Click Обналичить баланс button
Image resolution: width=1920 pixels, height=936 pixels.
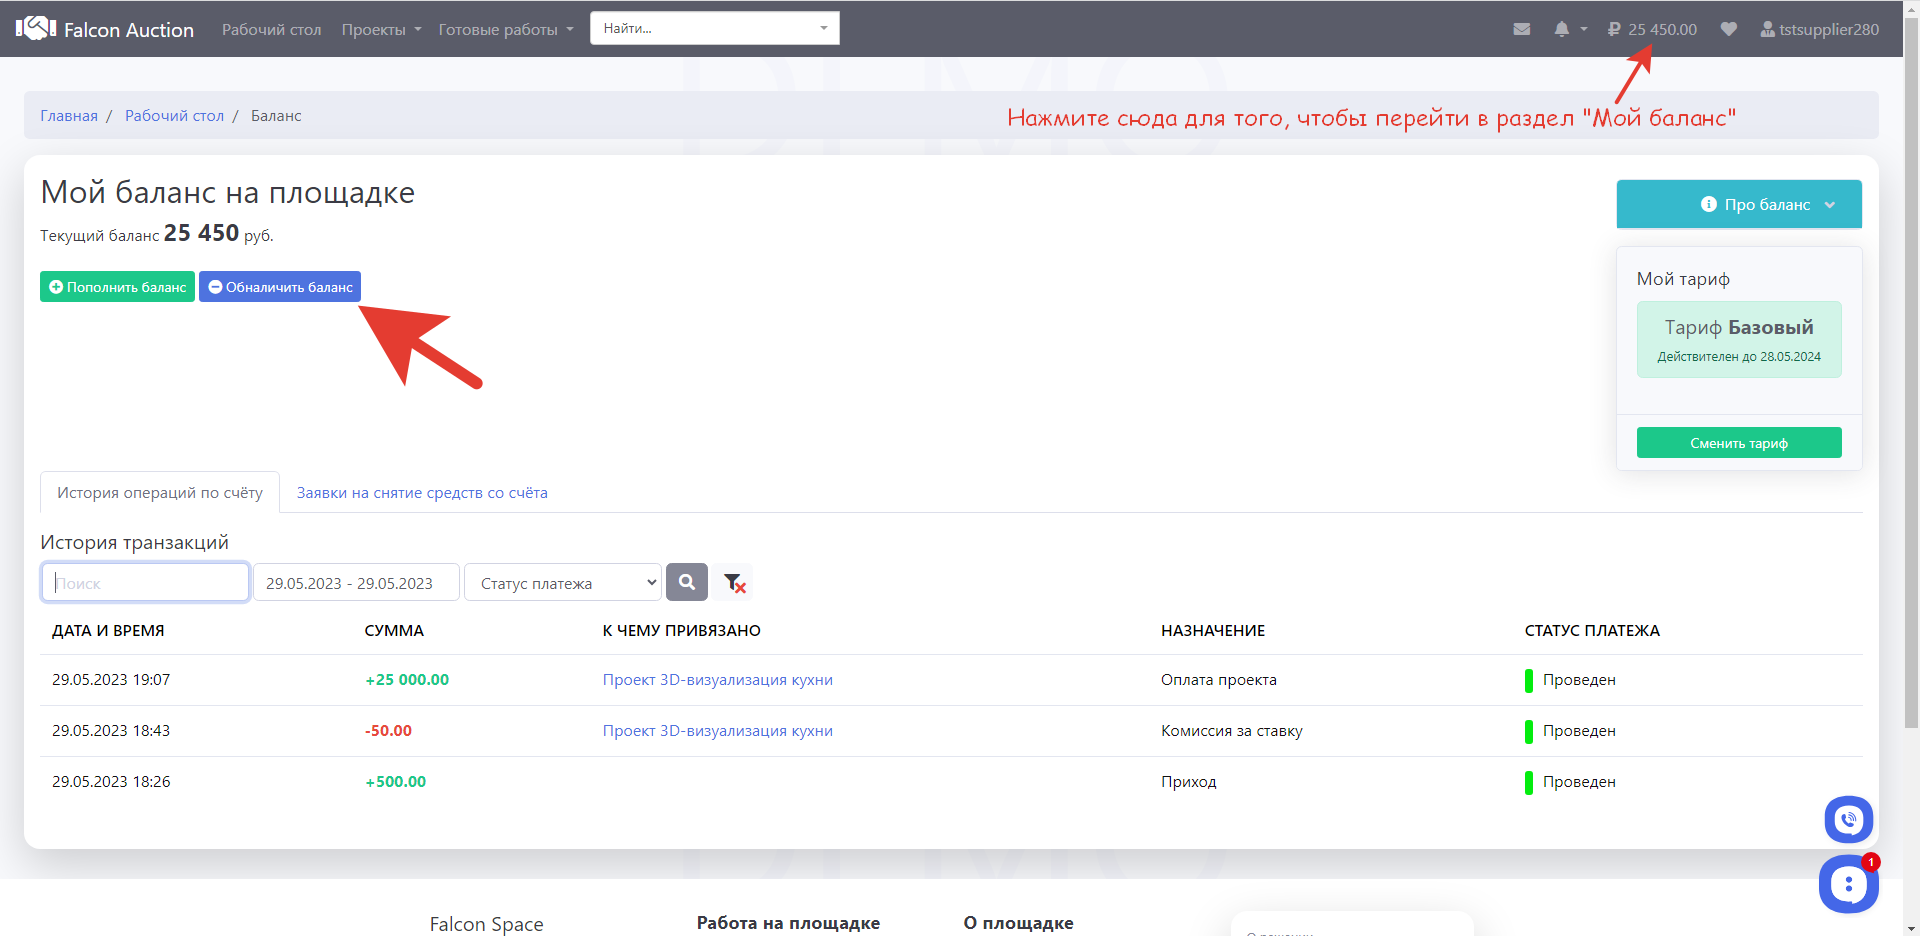[280, 287]
